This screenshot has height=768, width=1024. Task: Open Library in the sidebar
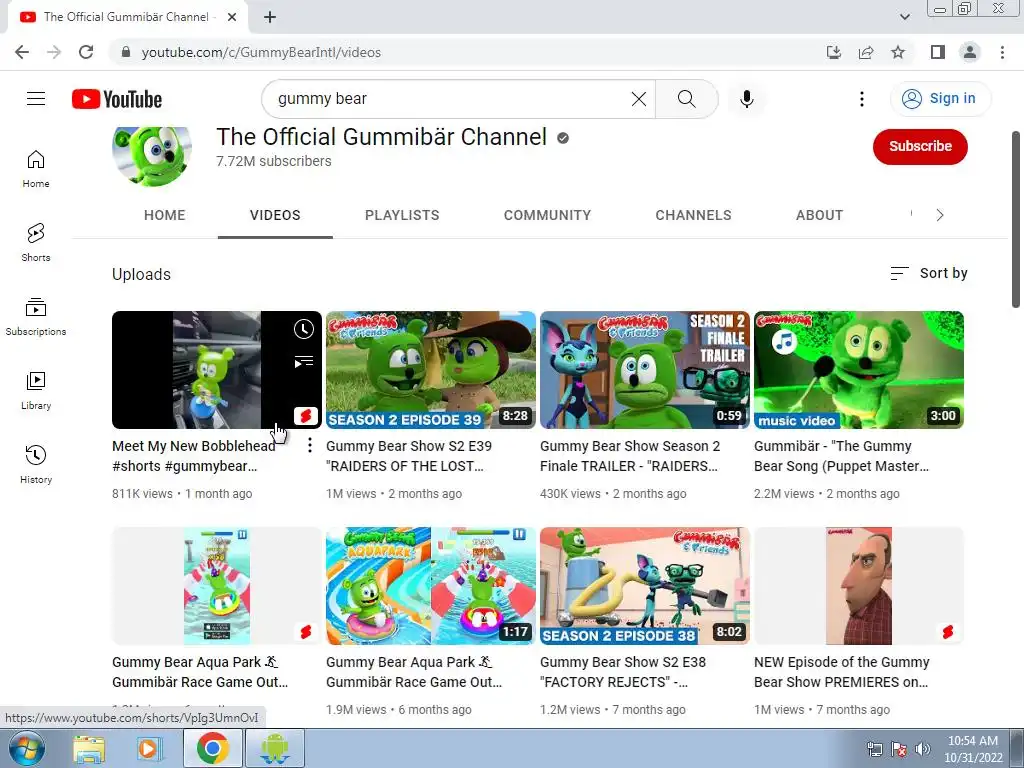click(x=36, y=391)
